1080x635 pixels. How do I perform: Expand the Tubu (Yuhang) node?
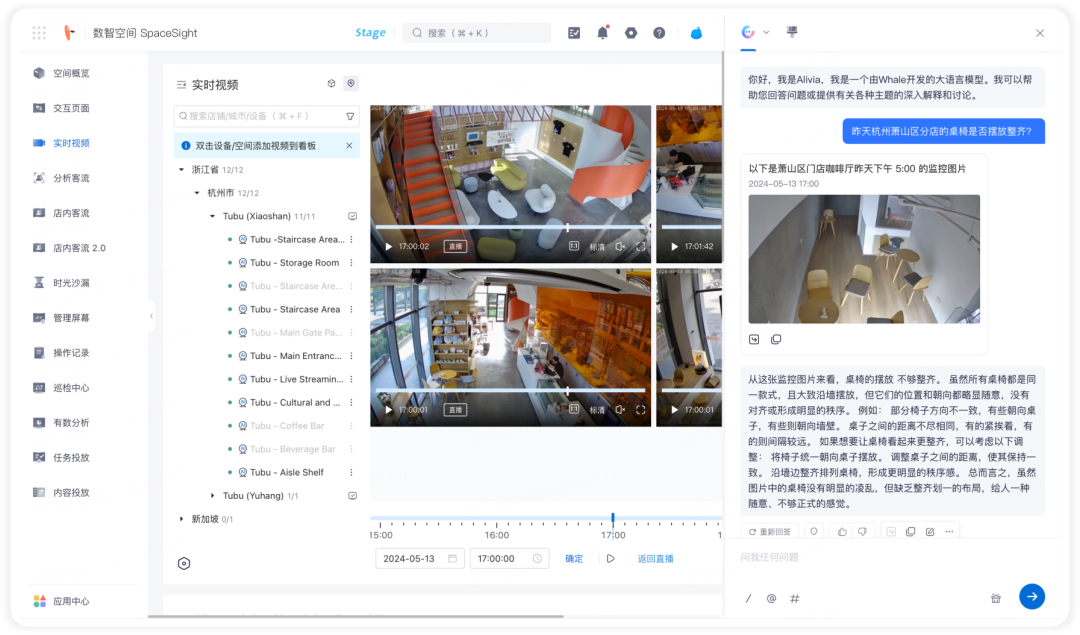(212, 496)
